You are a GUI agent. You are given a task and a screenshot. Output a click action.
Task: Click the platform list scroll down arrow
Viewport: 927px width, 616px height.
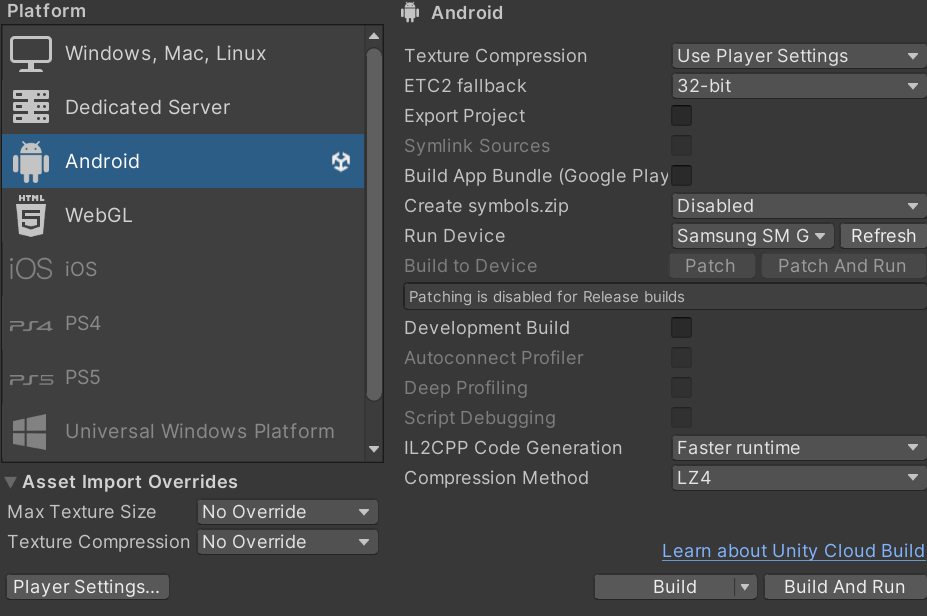pos(374,449)
